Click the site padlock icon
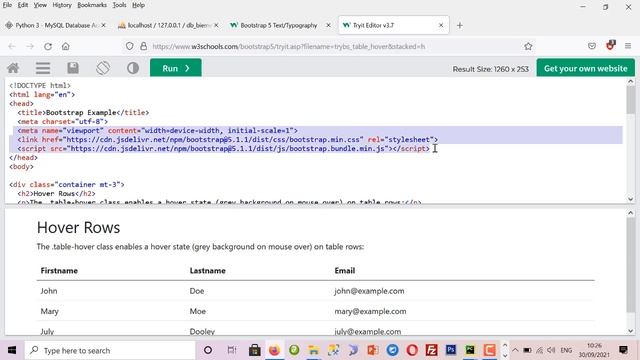The width and height of the screenshot is (640, 360). pyautogui.click(x=143, y=47)
